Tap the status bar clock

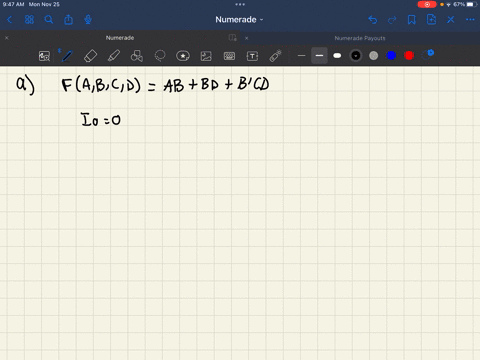(13, 4)
